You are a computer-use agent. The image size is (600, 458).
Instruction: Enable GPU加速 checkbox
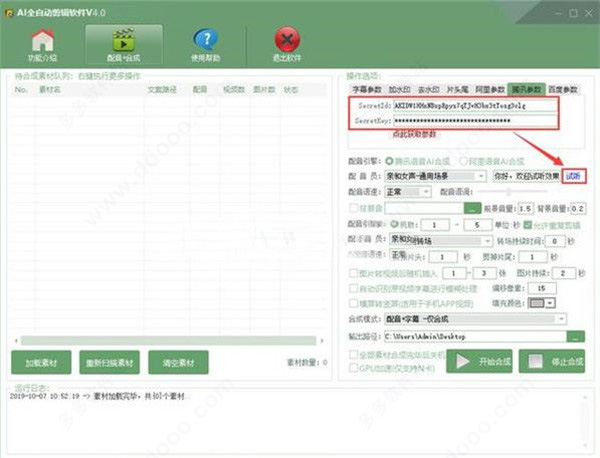[x=354, y=368]
